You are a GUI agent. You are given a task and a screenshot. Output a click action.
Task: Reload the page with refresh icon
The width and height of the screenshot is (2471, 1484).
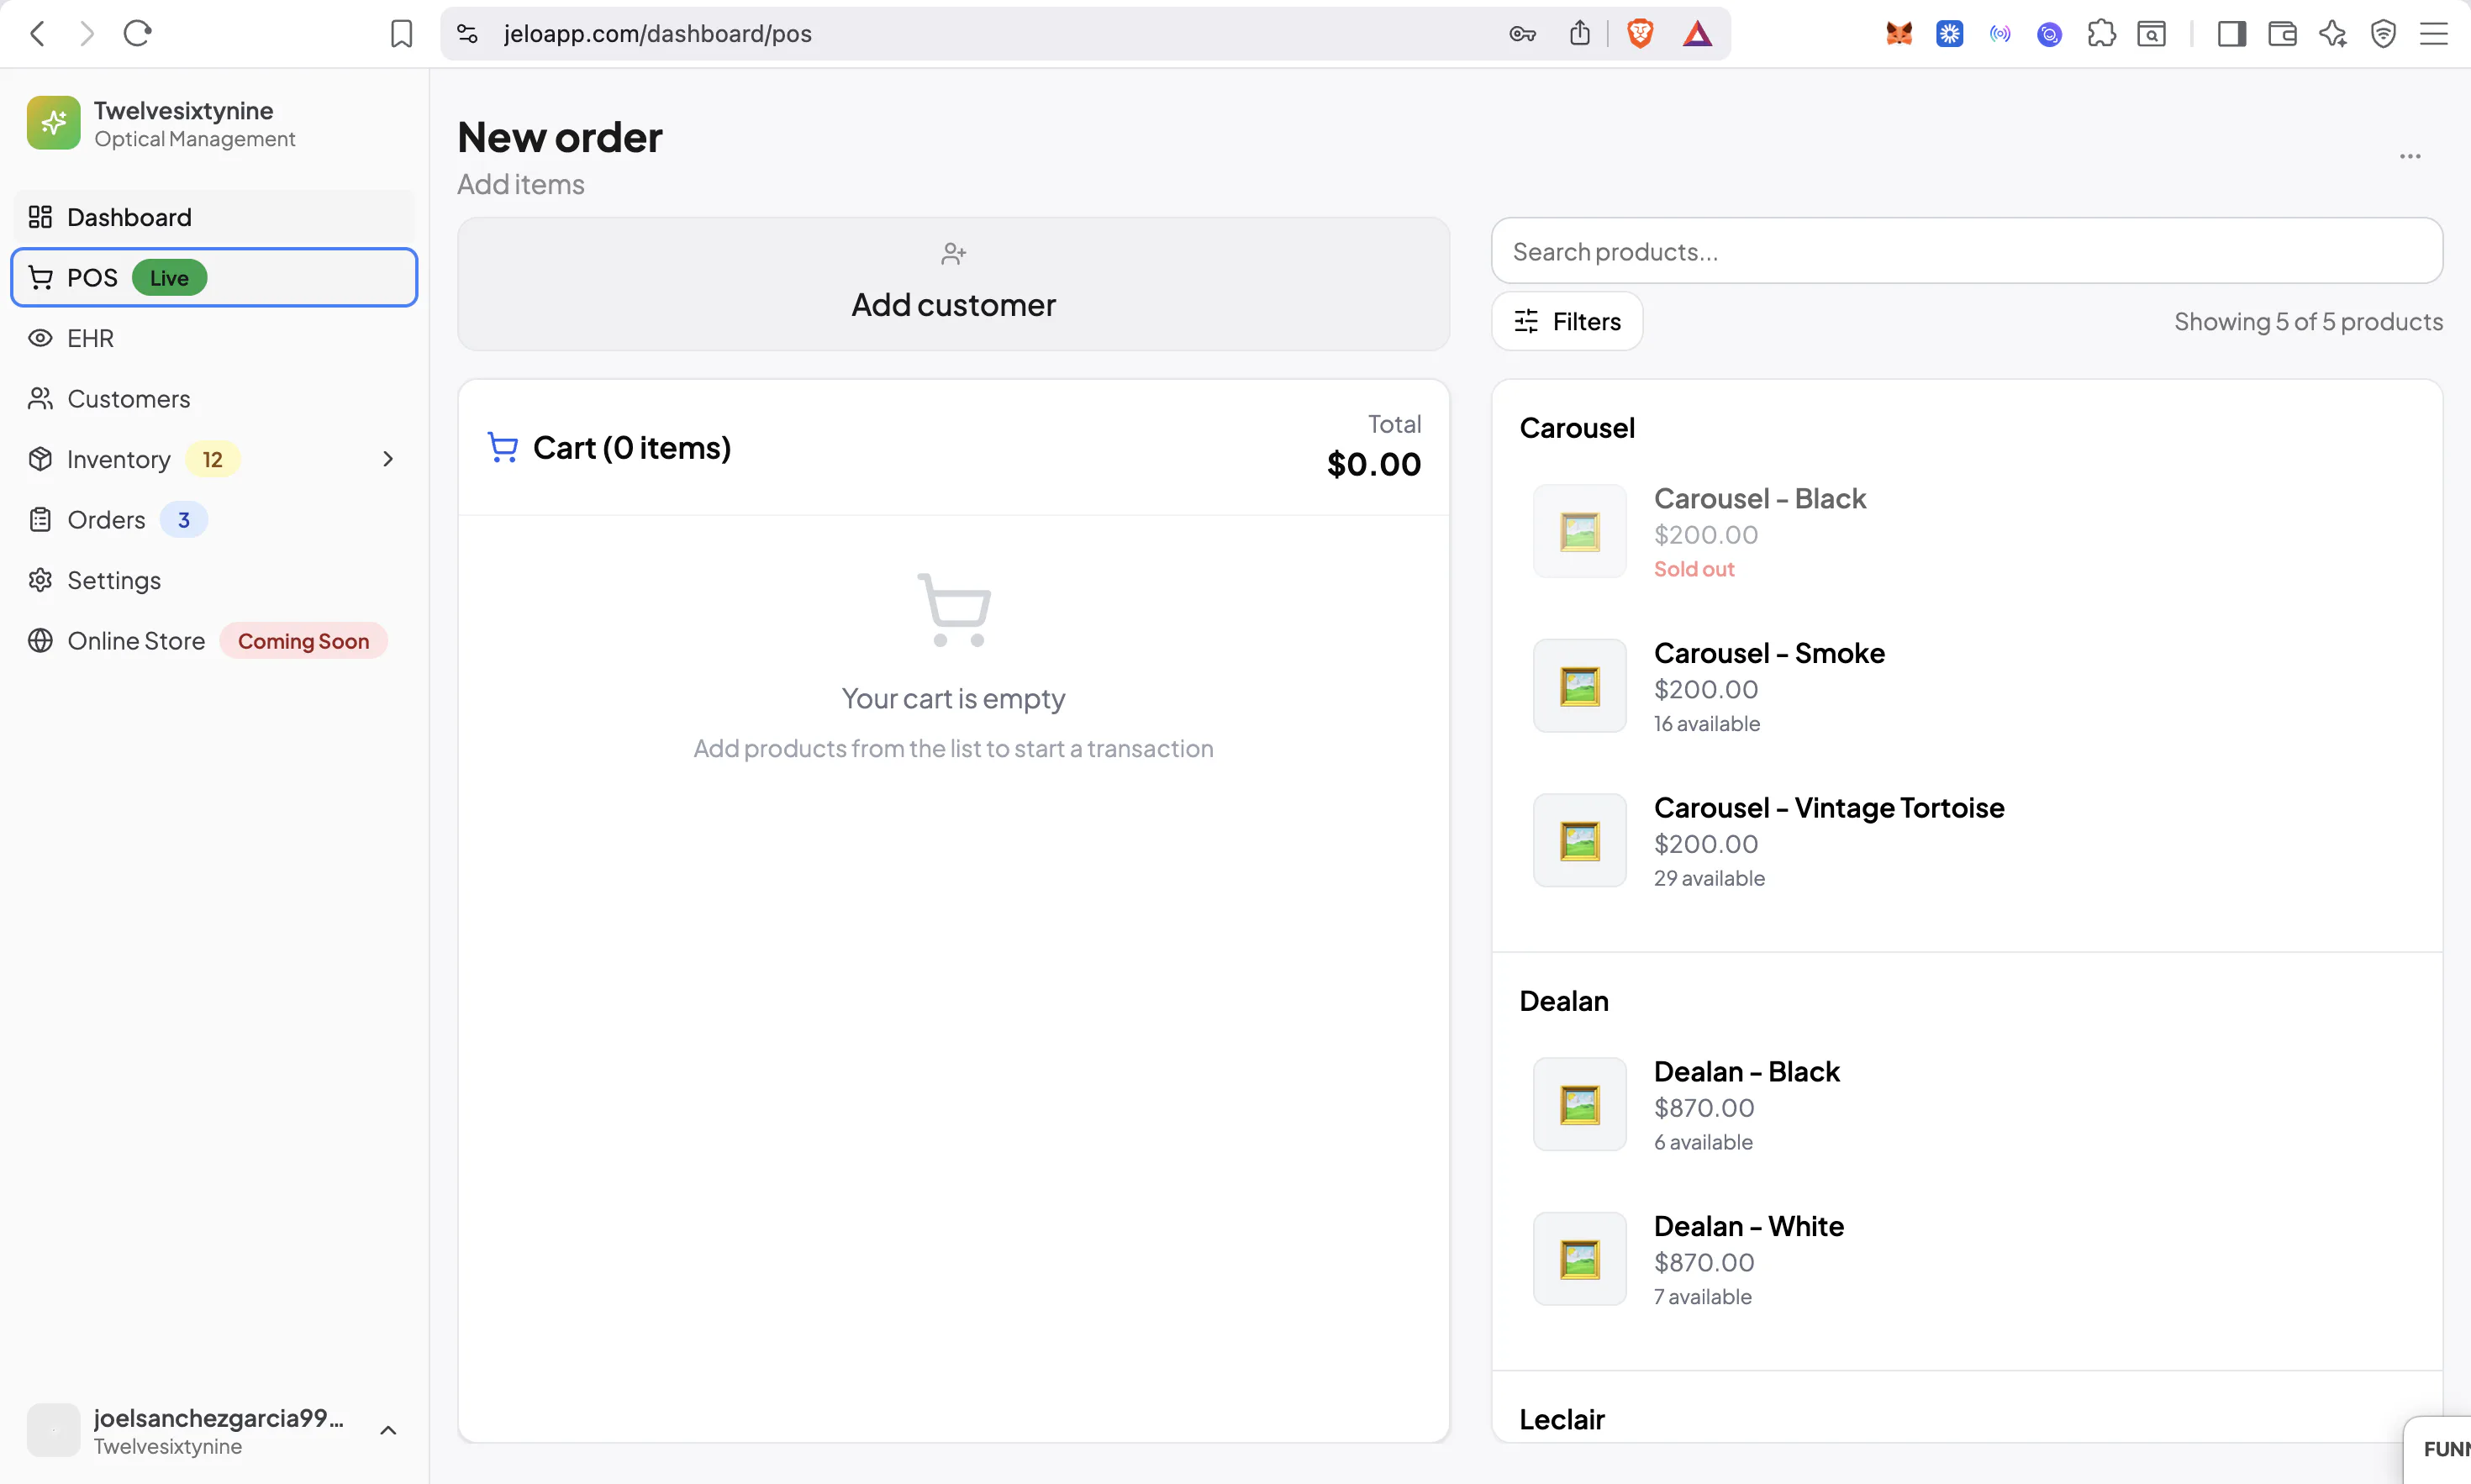point(137,34)
